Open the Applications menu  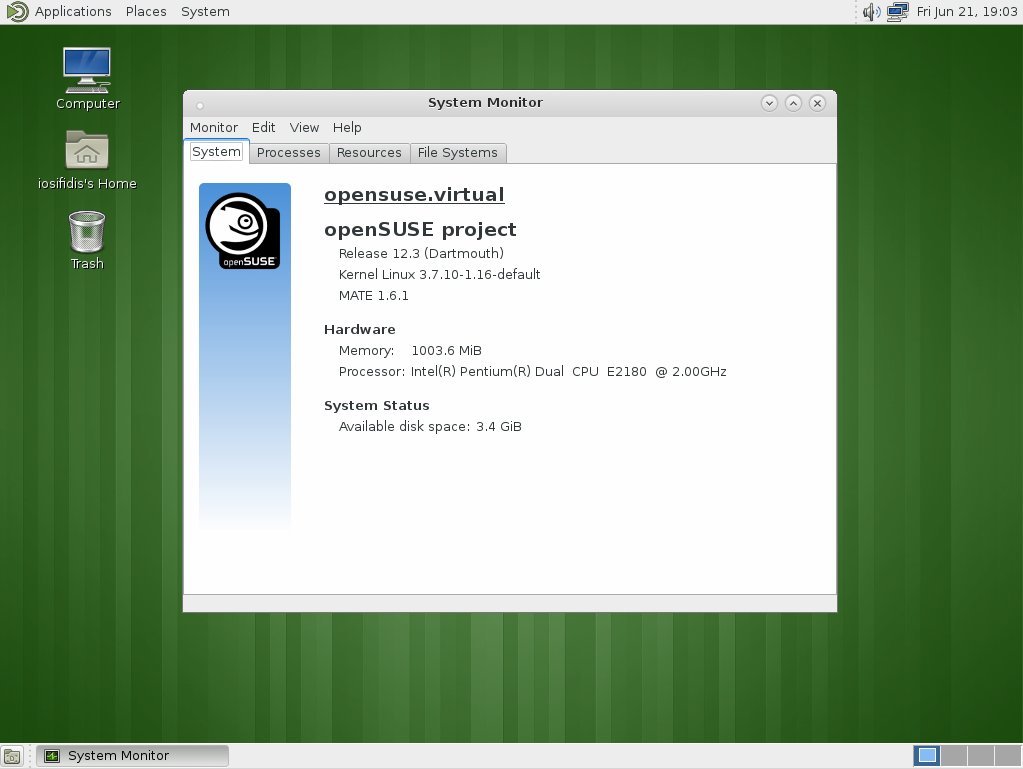(73, 12)
